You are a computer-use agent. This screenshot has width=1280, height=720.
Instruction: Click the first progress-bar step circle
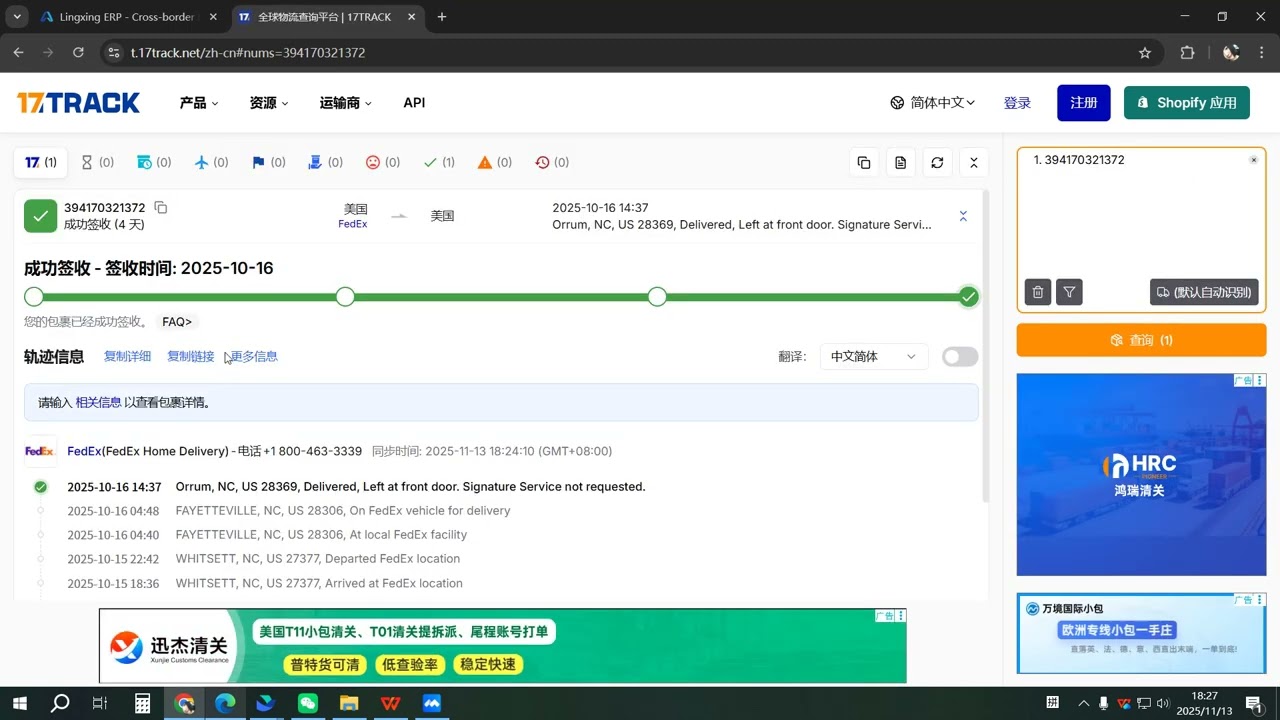(34, 297)
